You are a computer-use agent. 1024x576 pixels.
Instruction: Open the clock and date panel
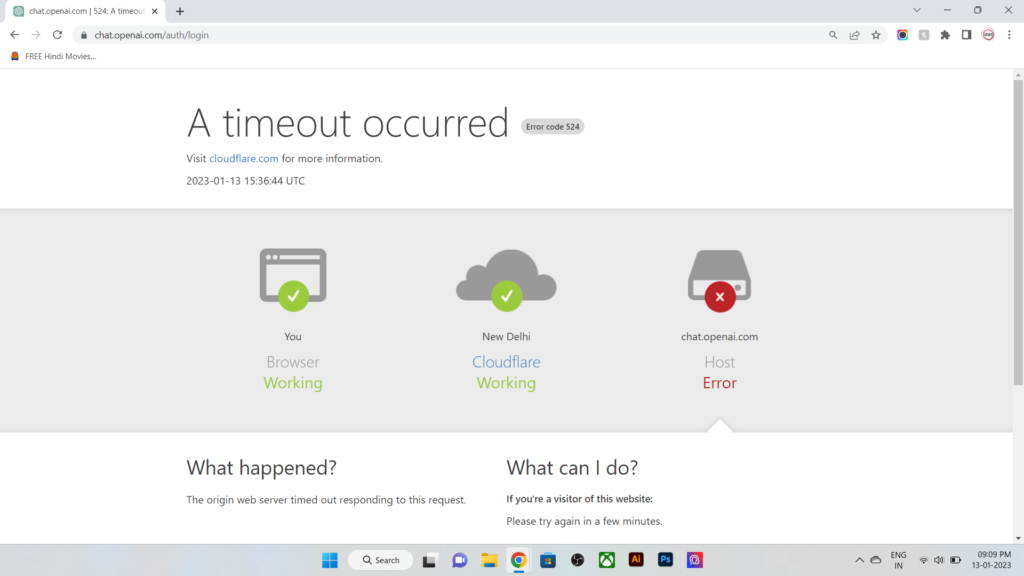pyautogui.click(x=991, y=560)
